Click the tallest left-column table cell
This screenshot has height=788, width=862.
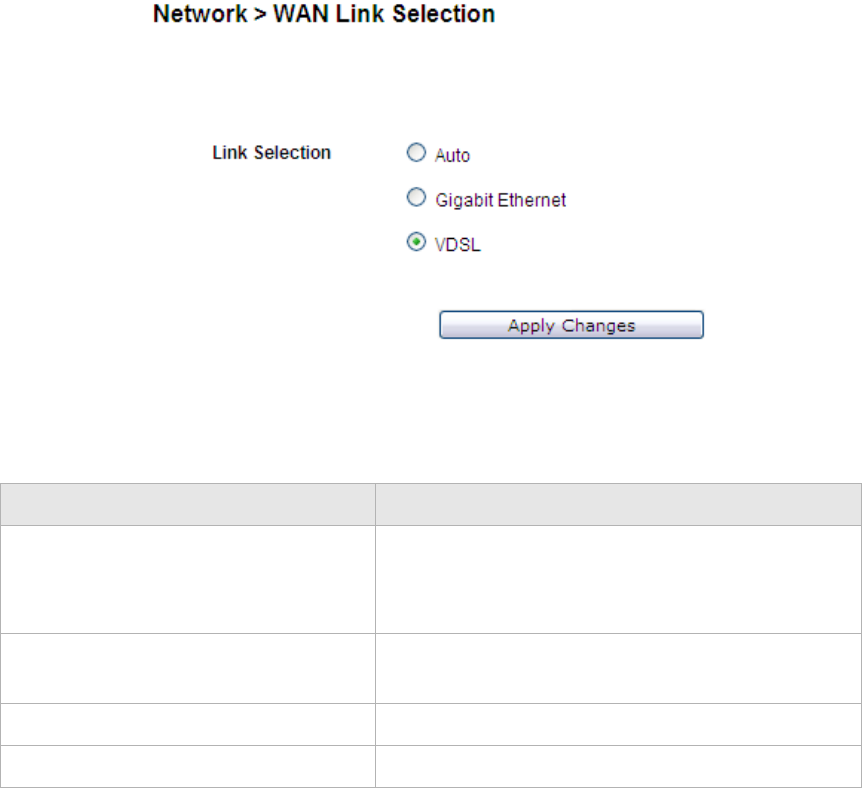coord(188,580)
